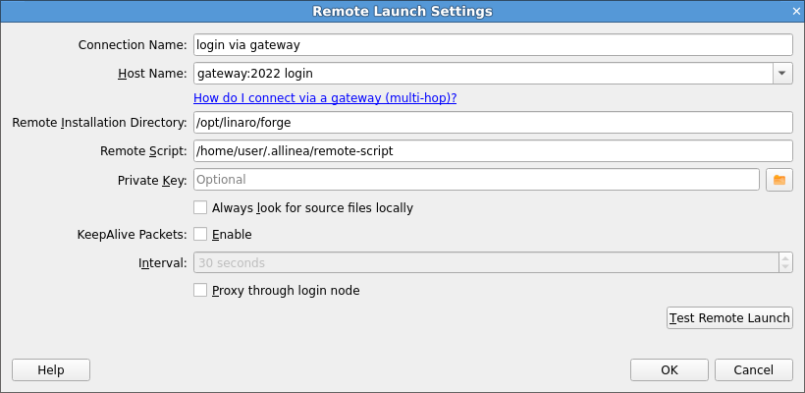Decrease Interval with spinner down arrow
The width and height of the screenshot is (805, 393).
[785, 268]
